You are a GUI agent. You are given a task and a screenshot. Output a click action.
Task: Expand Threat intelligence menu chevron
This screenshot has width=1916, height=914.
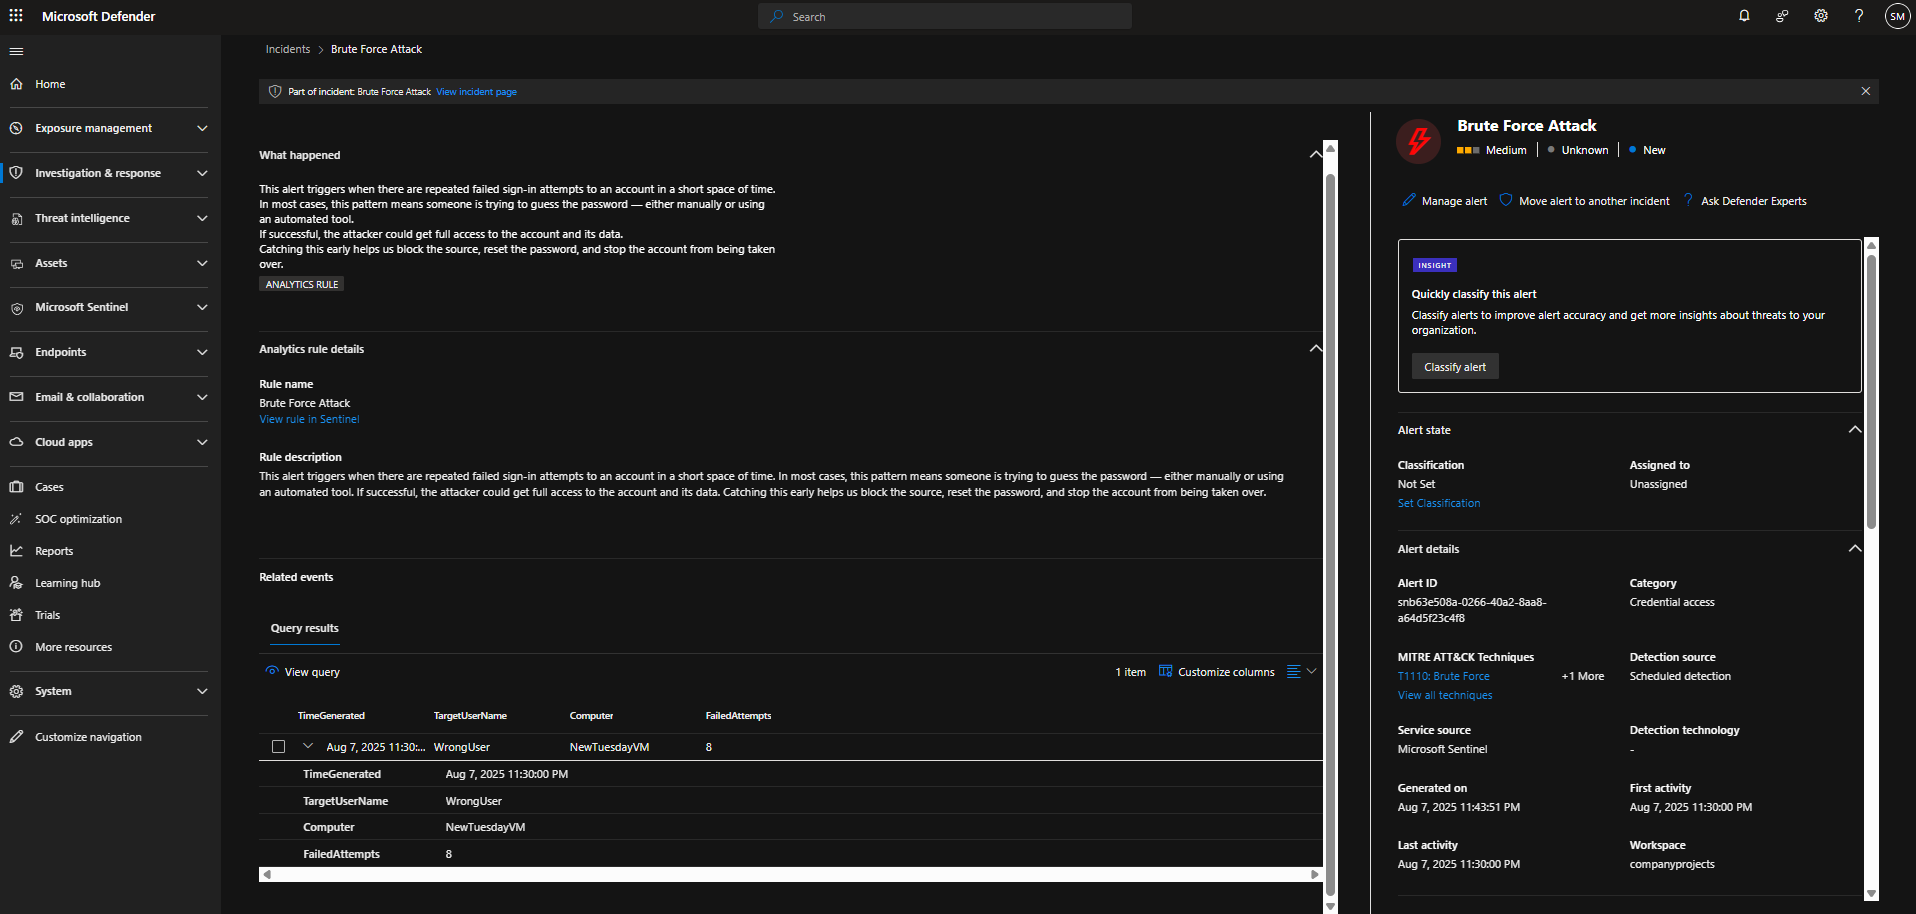pyautogui.click(x=202, y=218)
